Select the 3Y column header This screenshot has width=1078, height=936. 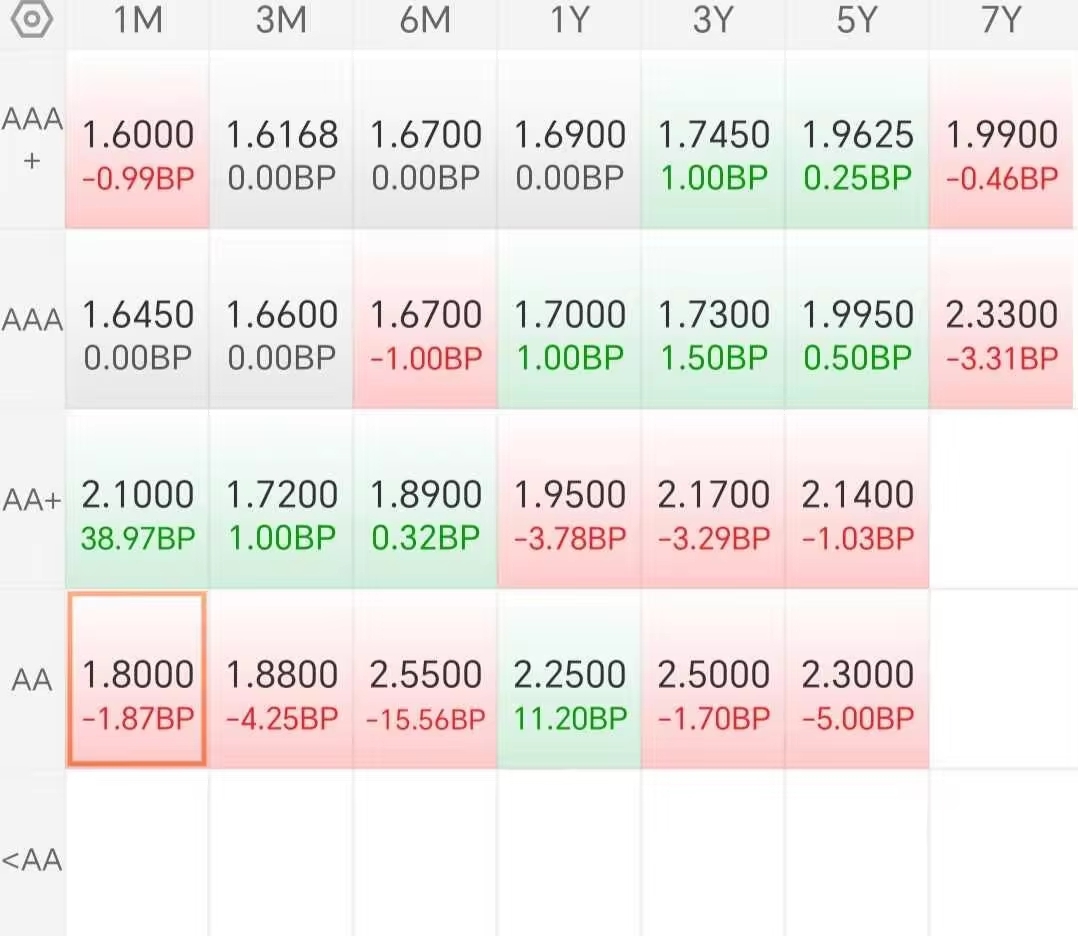pyautogui.click(x=713, y=19)
